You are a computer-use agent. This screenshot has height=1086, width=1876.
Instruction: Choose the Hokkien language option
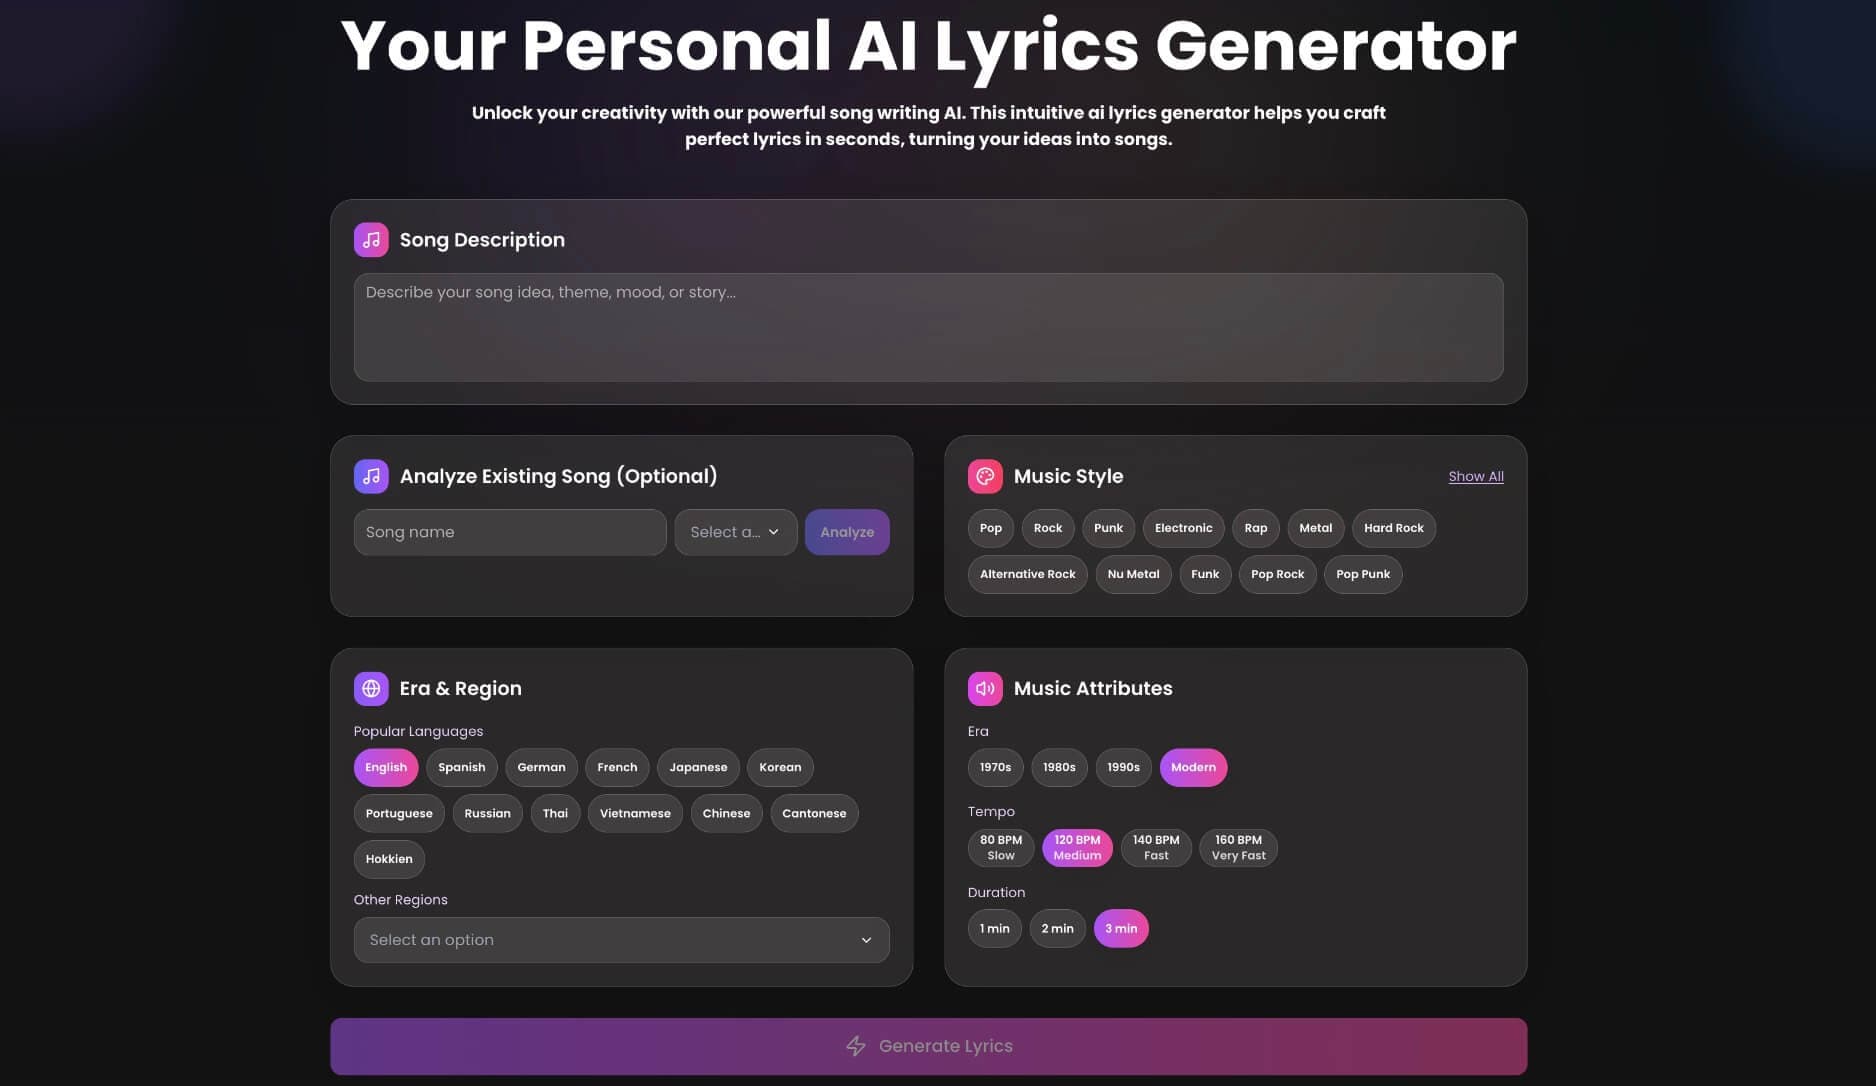tap(389, 859)
